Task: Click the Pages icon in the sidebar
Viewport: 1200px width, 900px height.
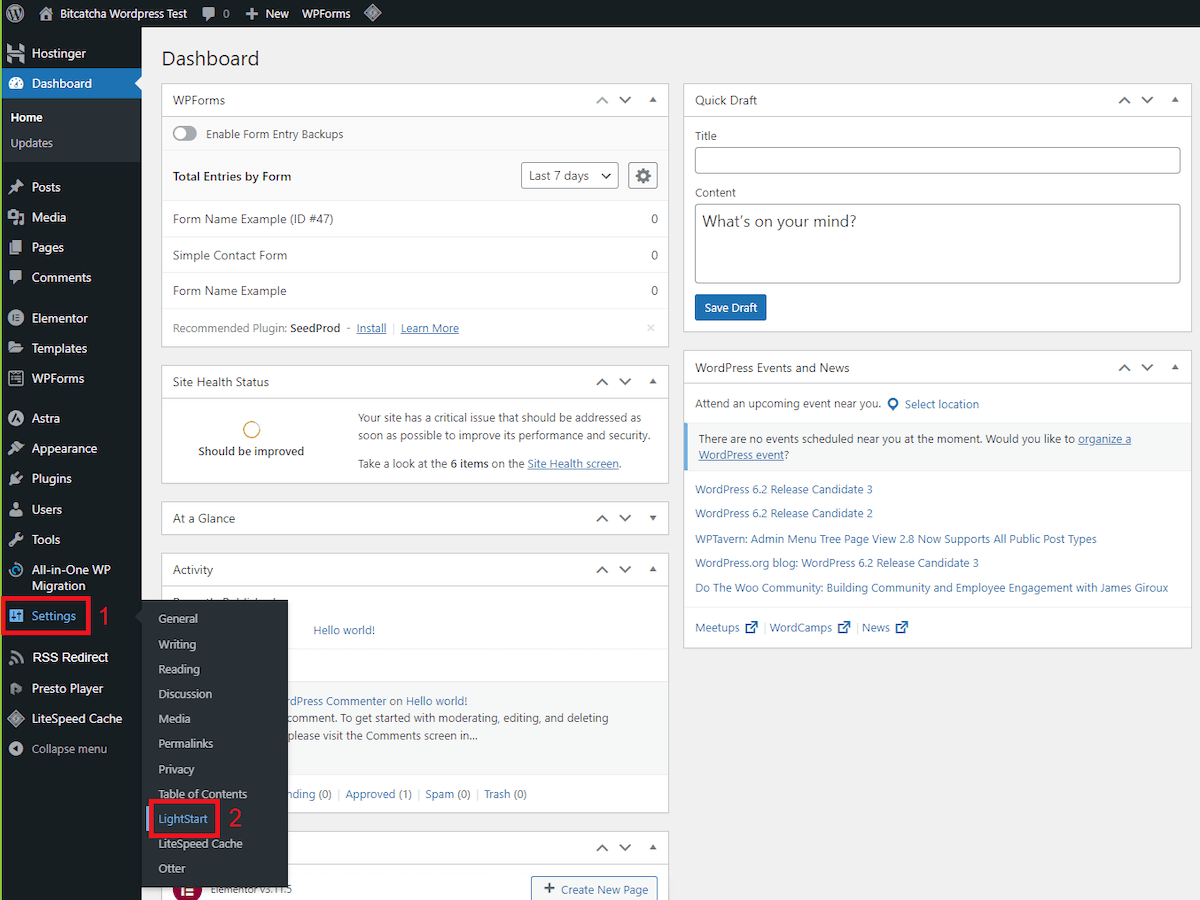Action: 16,247
